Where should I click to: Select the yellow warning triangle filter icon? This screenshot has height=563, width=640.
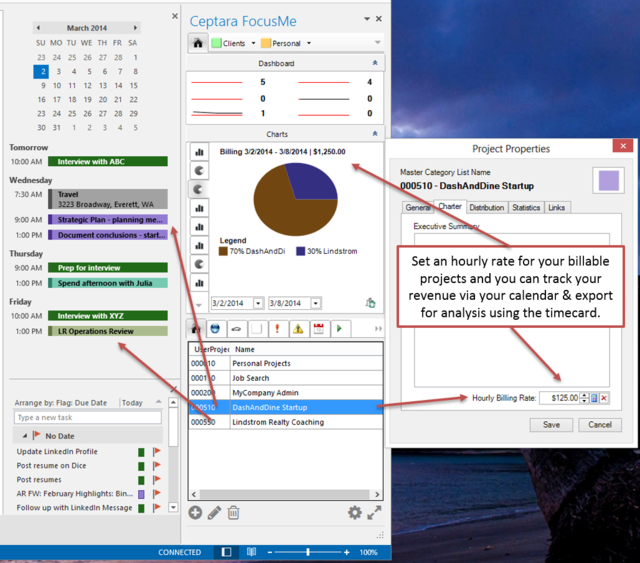(x=298, y=329)
